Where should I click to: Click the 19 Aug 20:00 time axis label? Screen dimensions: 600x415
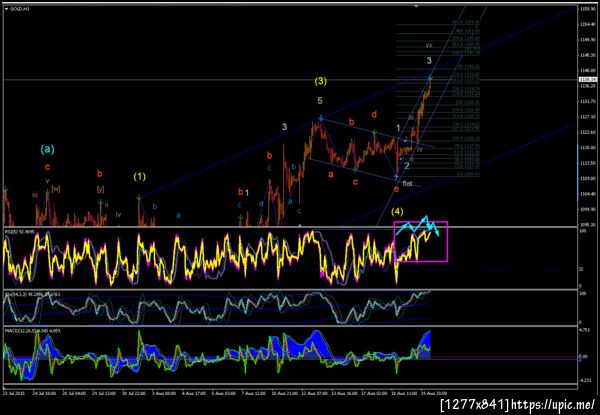pyautogui.click(x=433, y=392)
